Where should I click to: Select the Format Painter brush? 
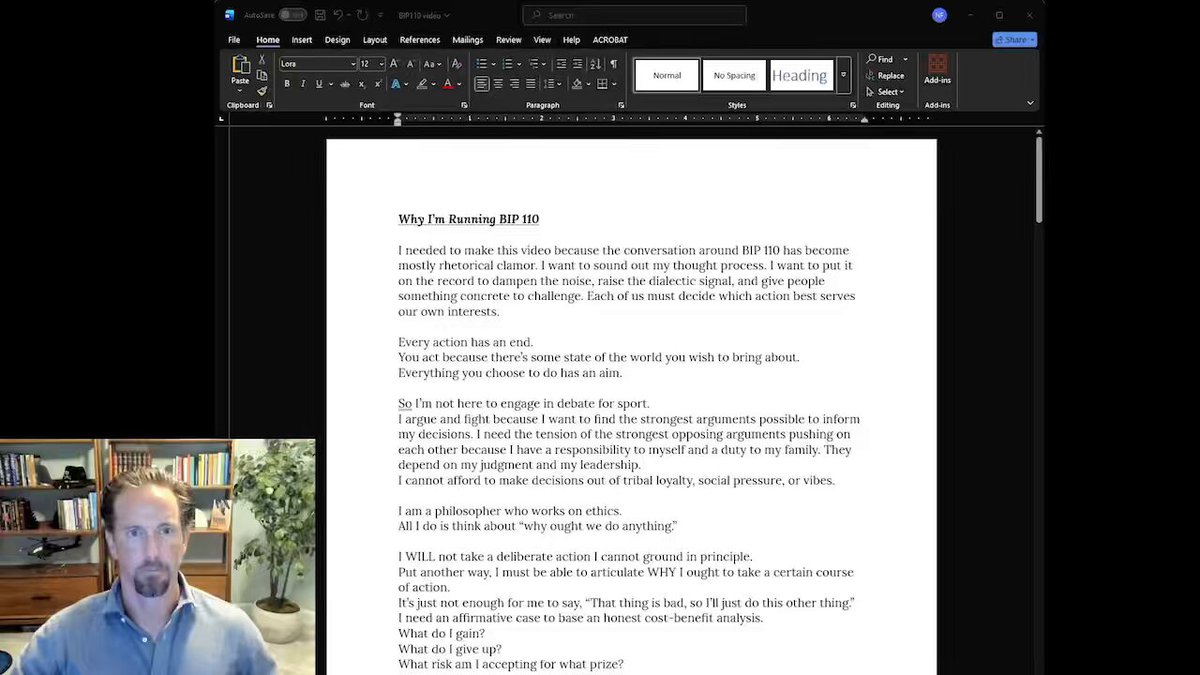point(262,91)
